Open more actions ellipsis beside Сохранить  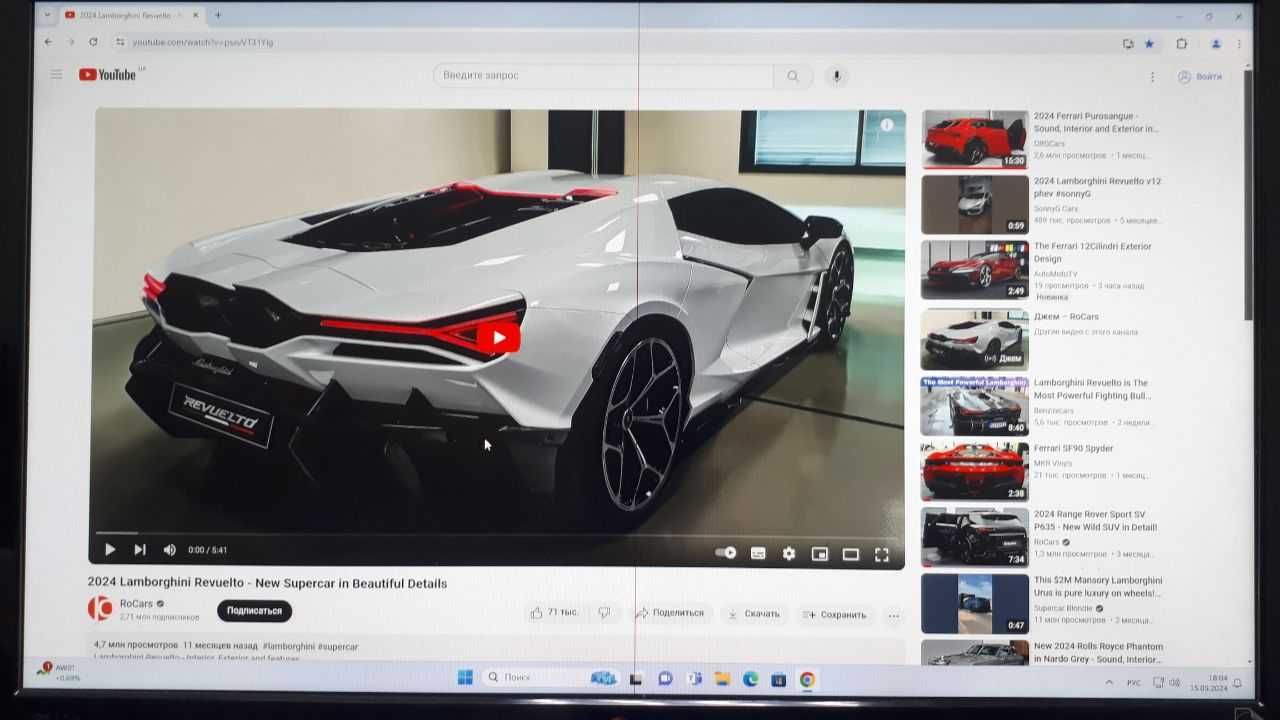pos(894,616)
